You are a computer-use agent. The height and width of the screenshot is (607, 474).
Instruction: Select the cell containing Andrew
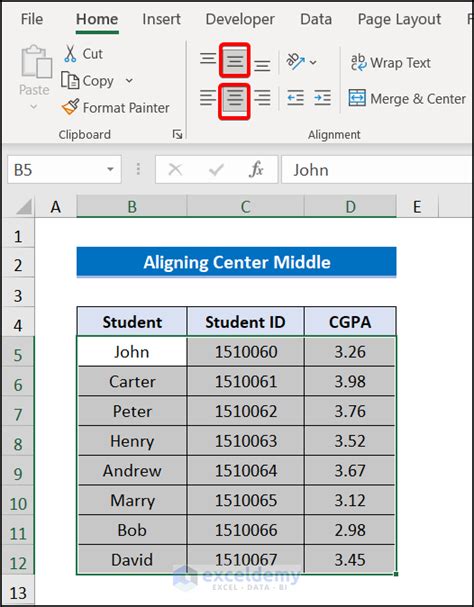[x=132, y=471]
